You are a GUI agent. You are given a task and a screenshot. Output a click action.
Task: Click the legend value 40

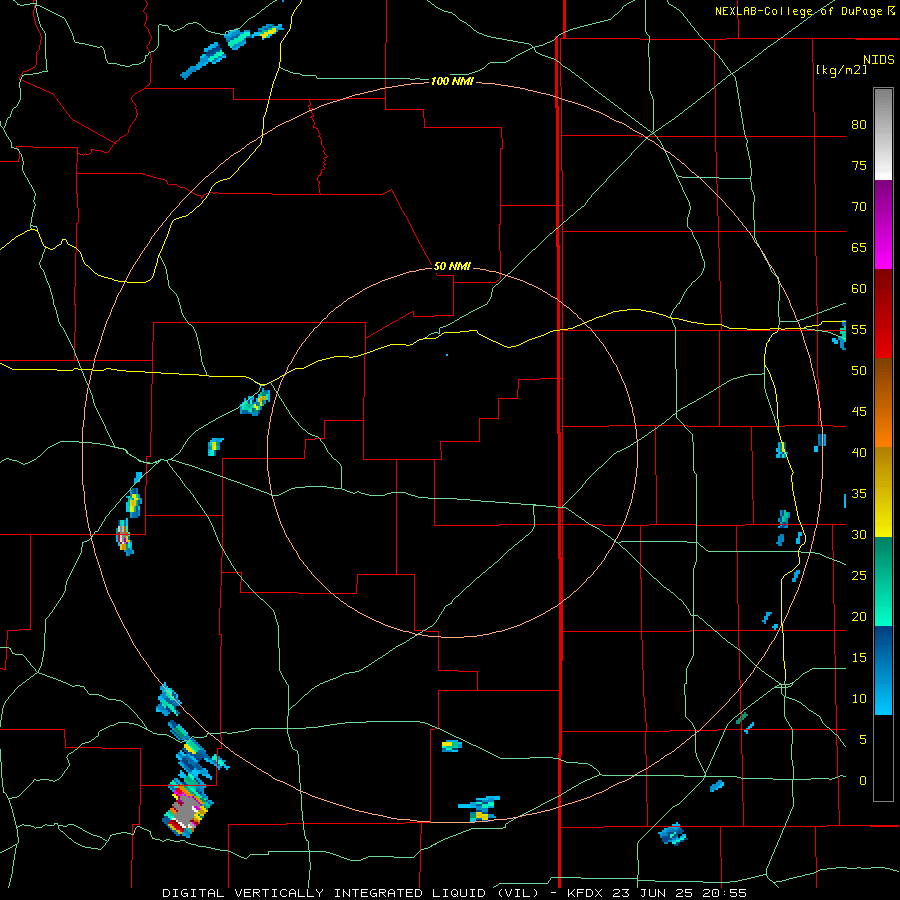tap(859, 452)
